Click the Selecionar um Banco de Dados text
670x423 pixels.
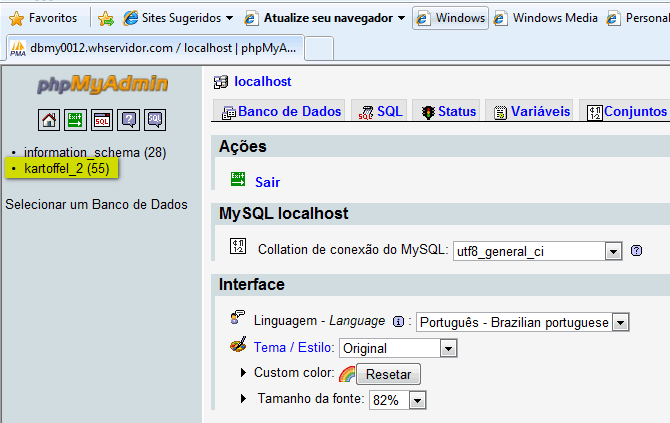[x=96, y=205]
